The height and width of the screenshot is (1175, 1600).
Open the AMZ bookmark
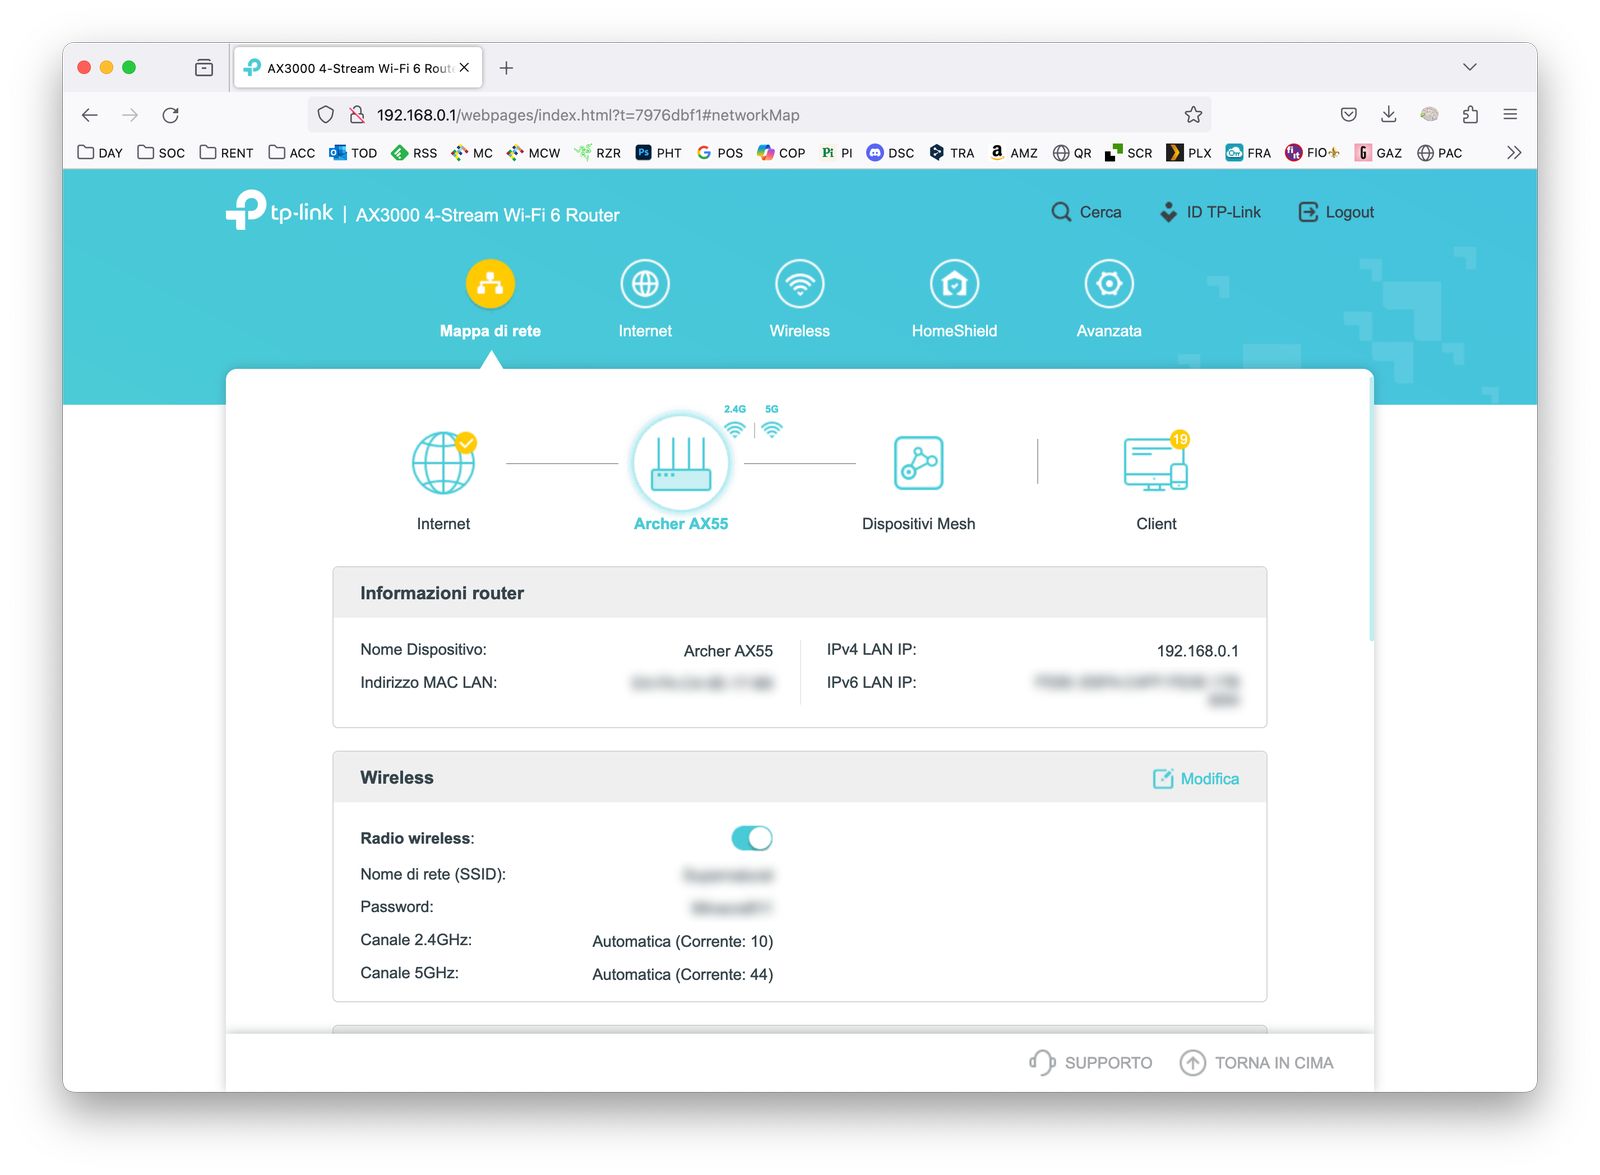[x=1013, y=153]
